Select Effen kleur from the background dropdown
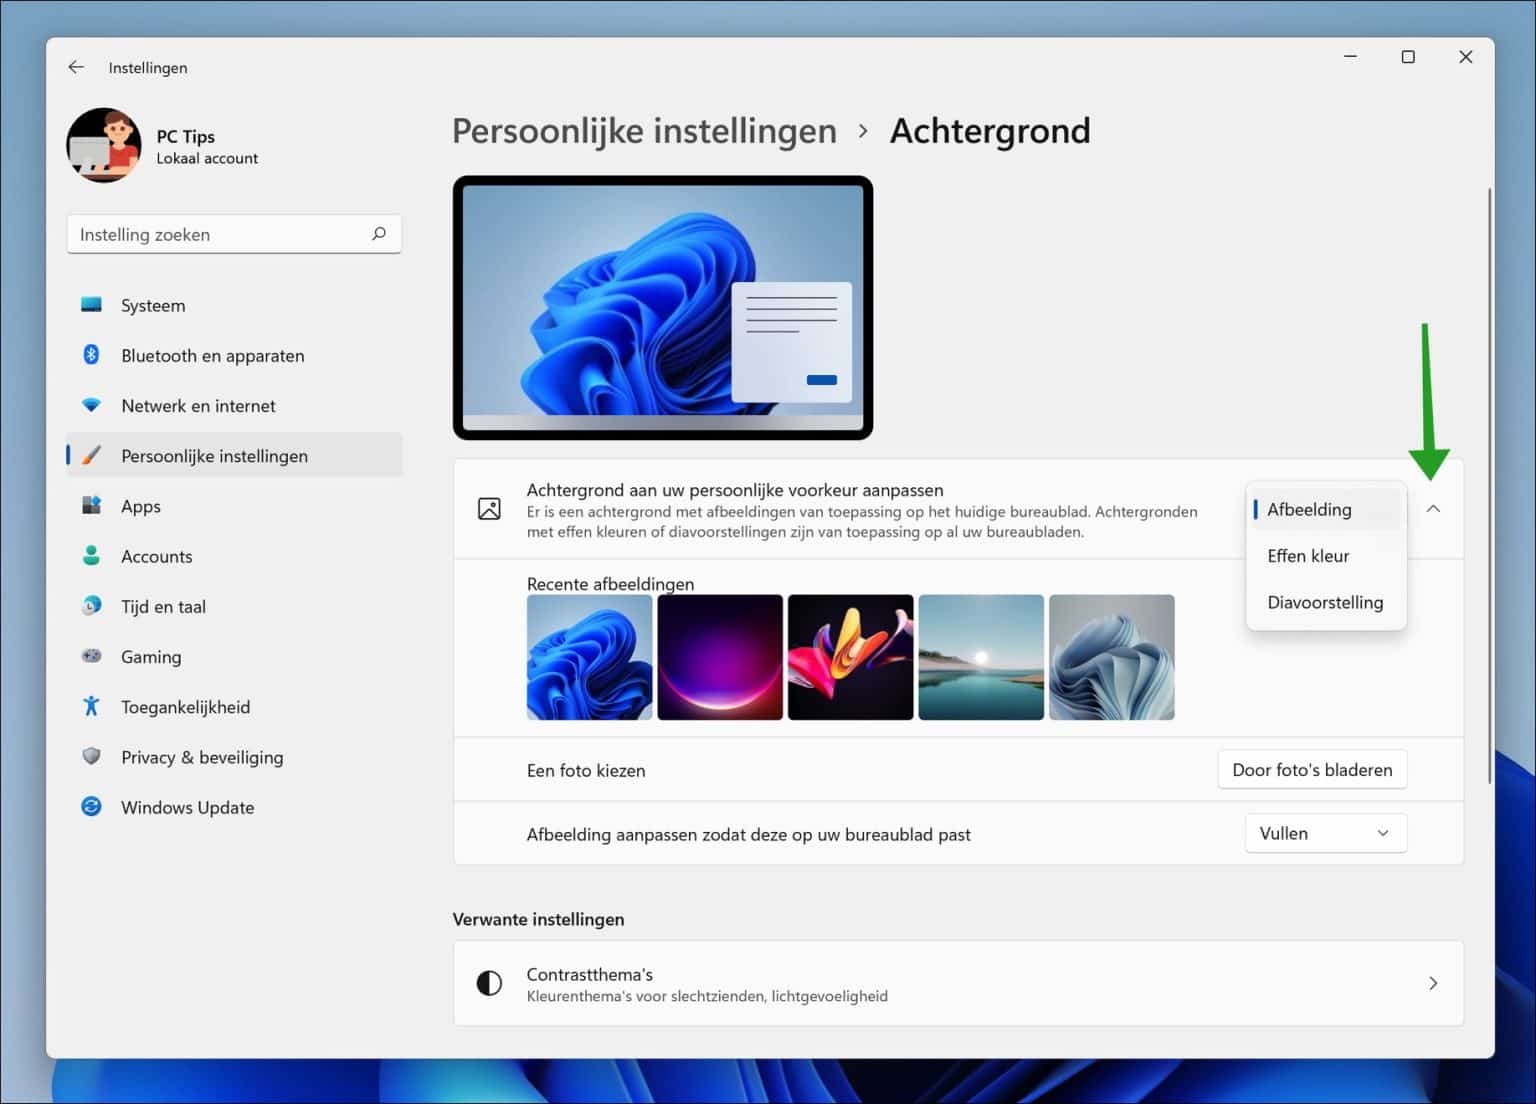Image resolution: width=1536 pixels, height=1104 pixels. click(x=1308, y=556)
